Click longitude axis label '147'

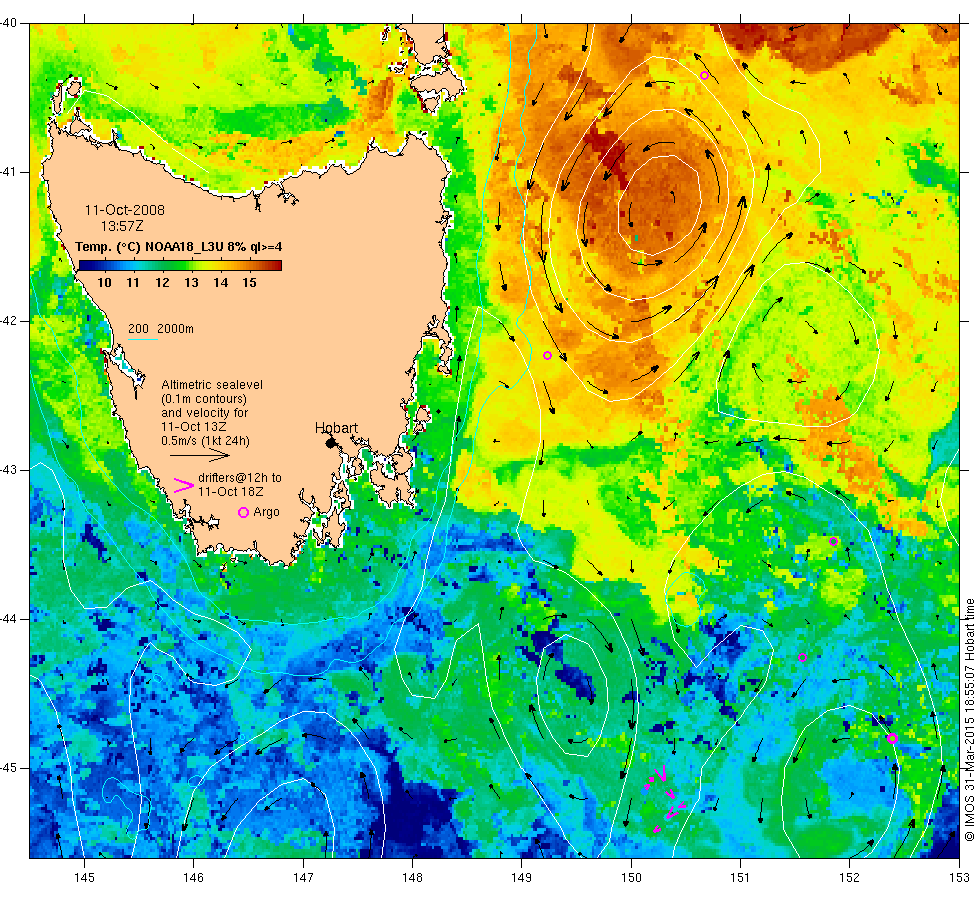click(x=303, y=878)
